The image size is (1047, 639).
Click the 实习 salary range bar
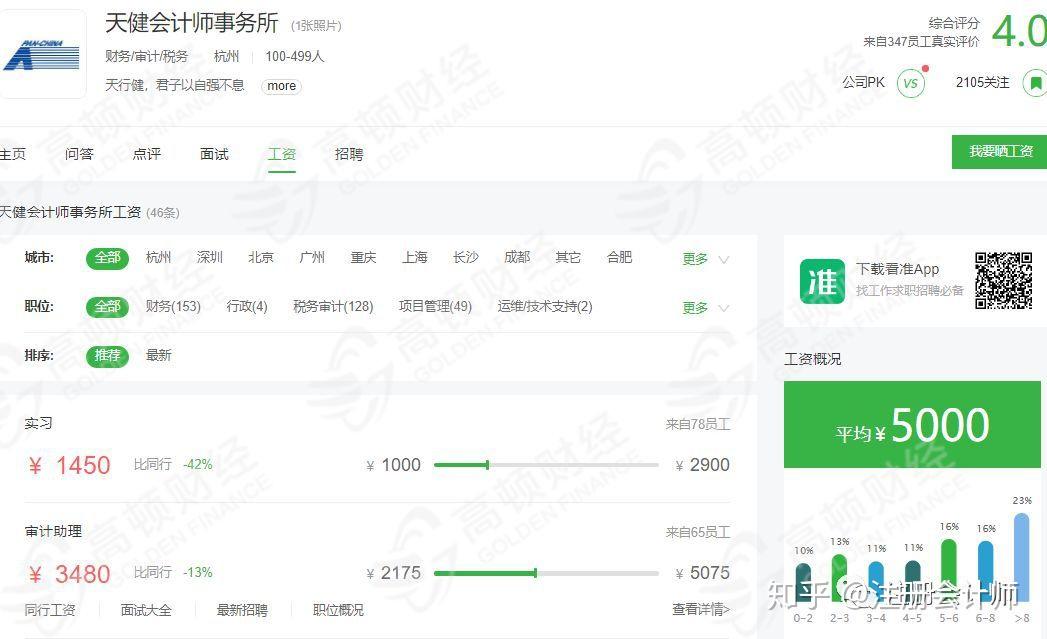tap(546, 465)
